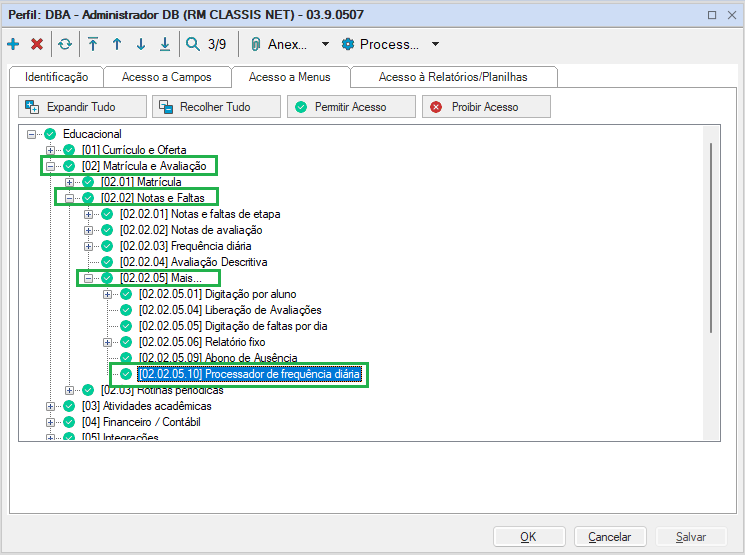745x555 pixels.
Task: Expand [02.02.05.06] Relatório fixo node
Action: click(107, 343)
